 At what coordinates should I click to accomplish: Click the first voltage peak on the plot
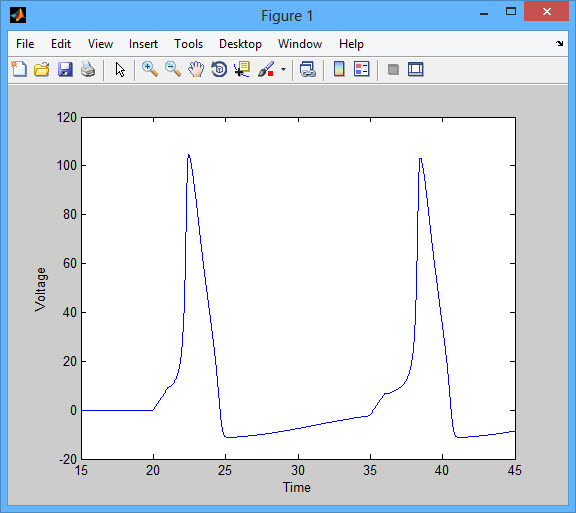[188, 155]
